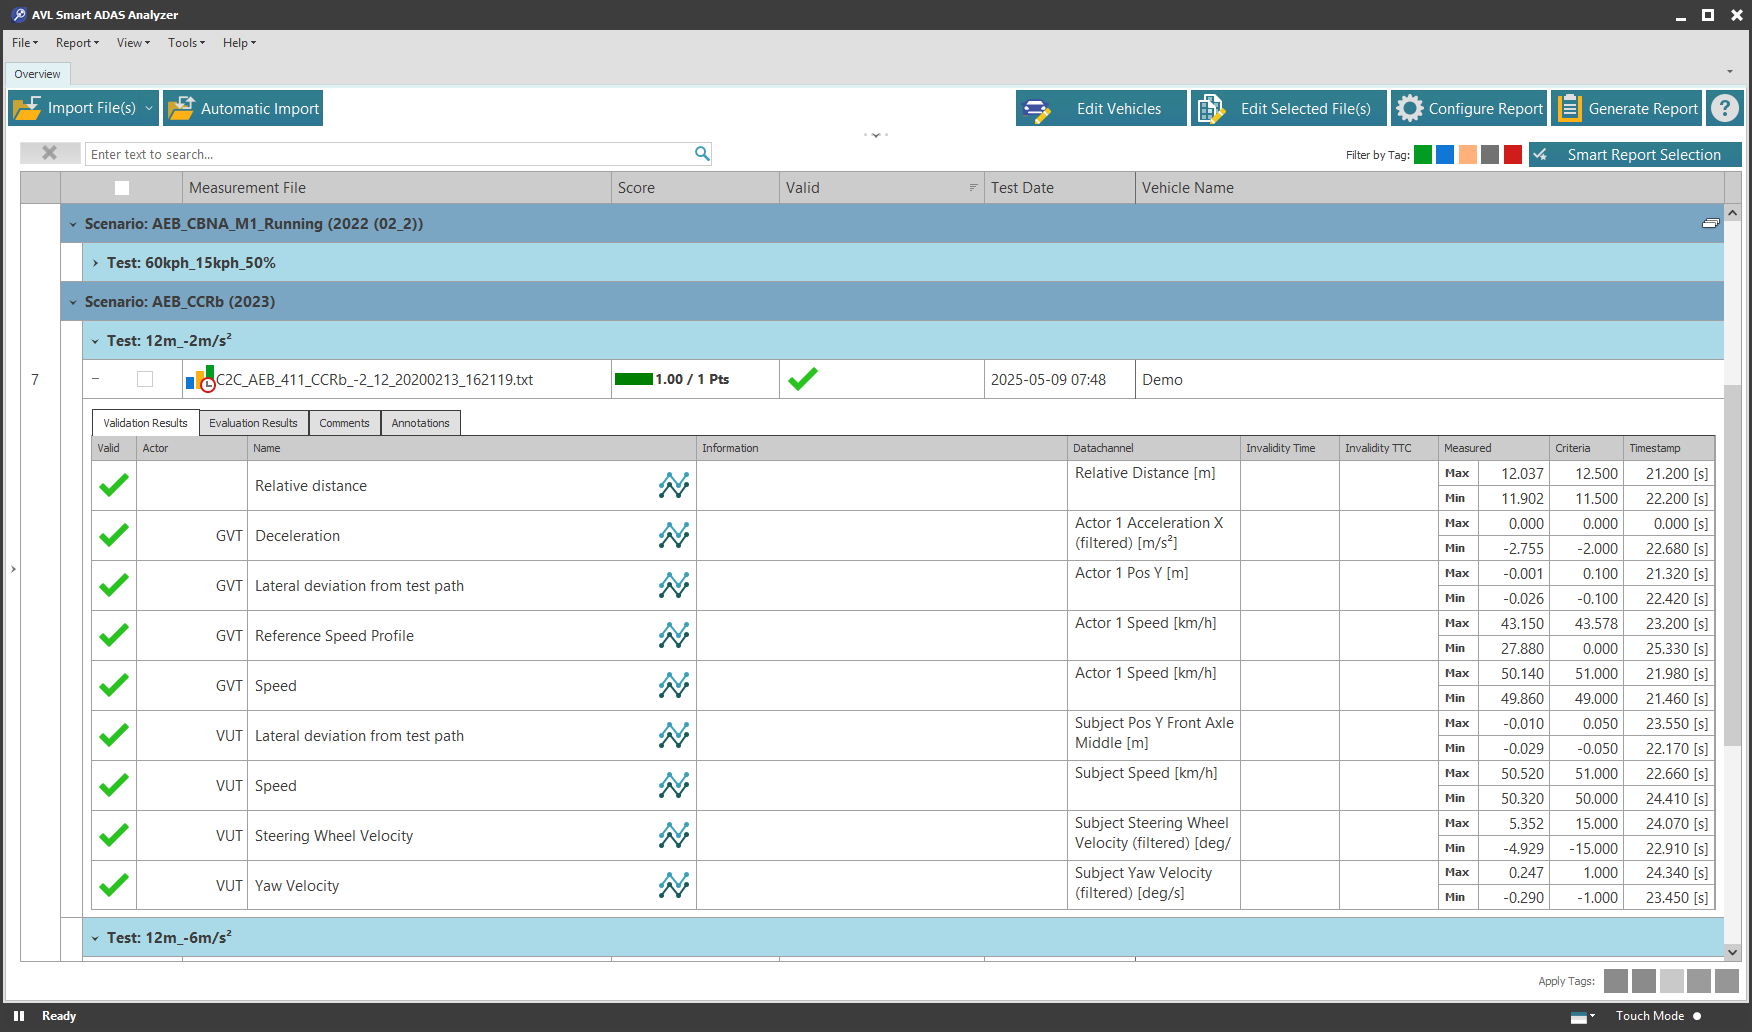Viewport: 1752px width, 1032px height.
Task: Tick the select-all checkbox in table header
Action: coord(122,188)
